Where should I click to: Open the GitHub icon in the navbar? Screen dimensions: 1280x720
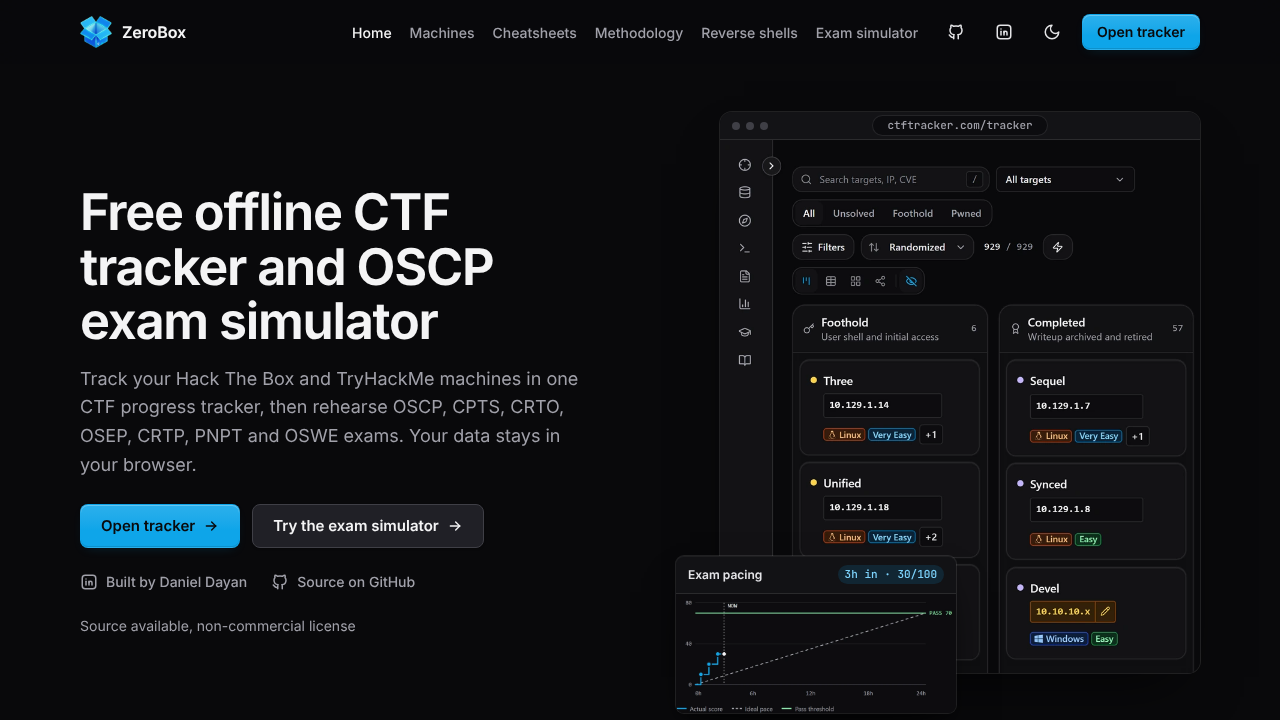click(956, 32)
